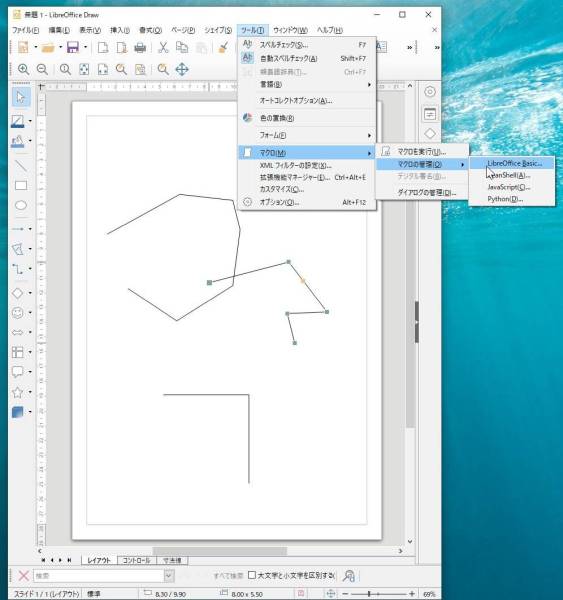Open dropdown arrow next to Save icon
This screenshot has height=600, width=563.
click(85, 47)
